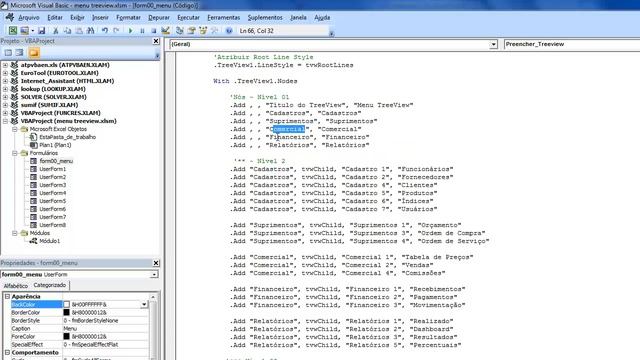This screenshot has height=360, width=640.
Task: Click the Redo arrow icon
Action: tap(116, 31)
